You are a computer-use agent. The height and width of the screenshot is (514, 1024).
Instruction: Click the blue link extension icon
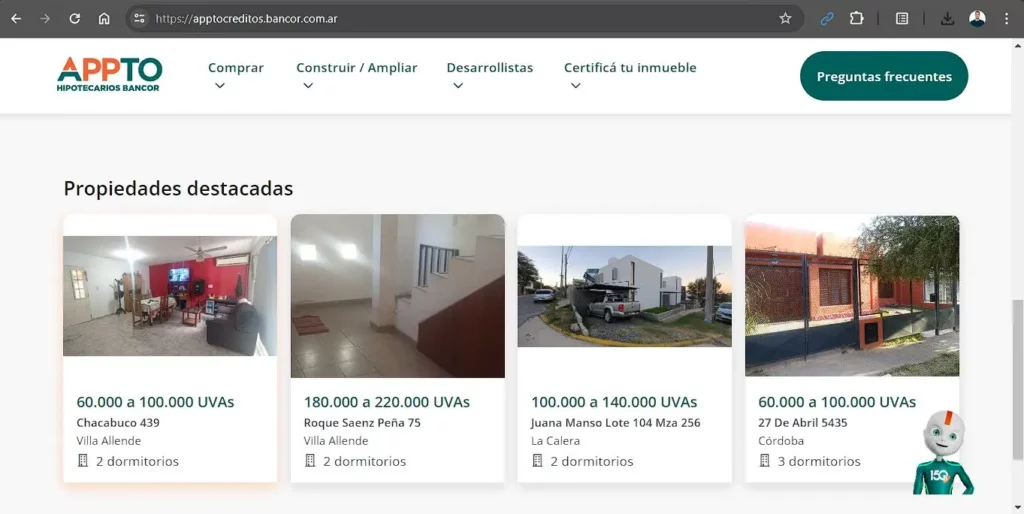827,19
